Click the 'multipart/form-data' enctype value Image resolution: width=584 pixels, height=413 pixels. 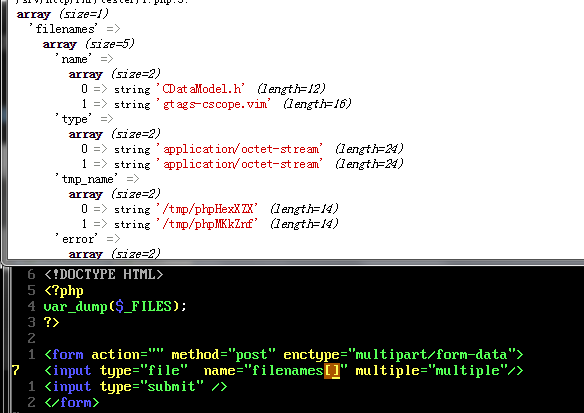[x=431, y=354]
